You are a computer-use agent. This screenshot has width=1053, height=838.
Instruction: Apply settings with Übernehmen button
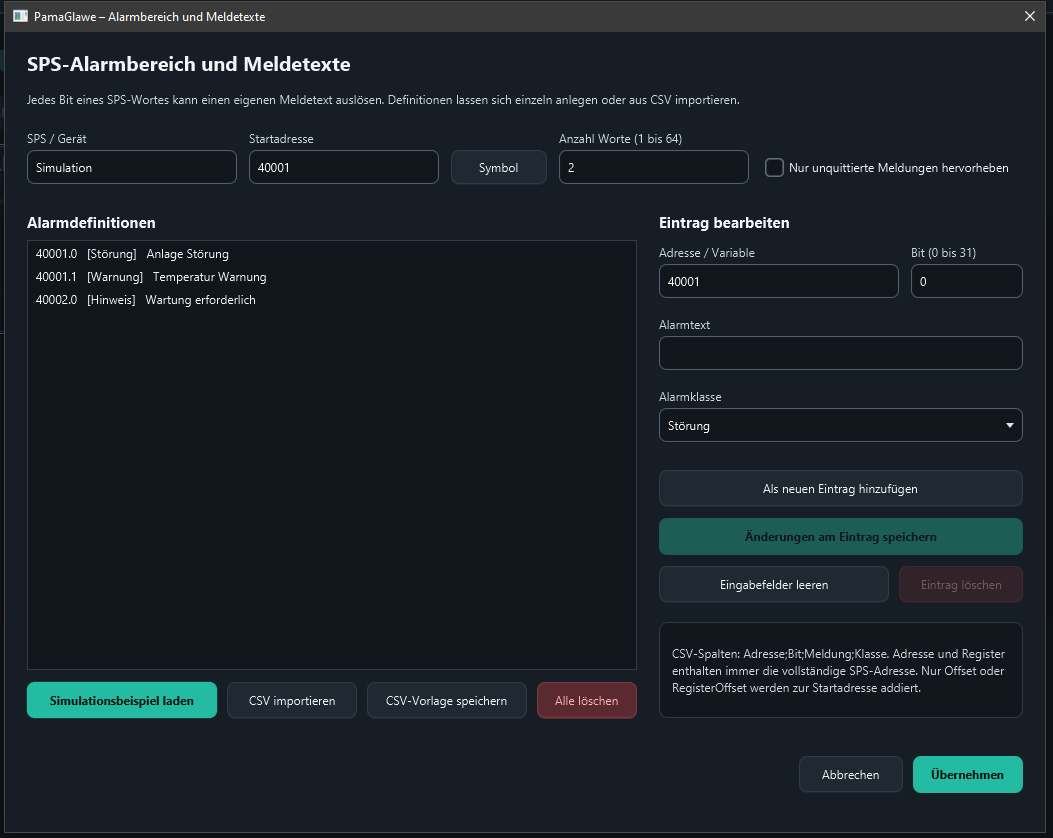pos(967,774)
